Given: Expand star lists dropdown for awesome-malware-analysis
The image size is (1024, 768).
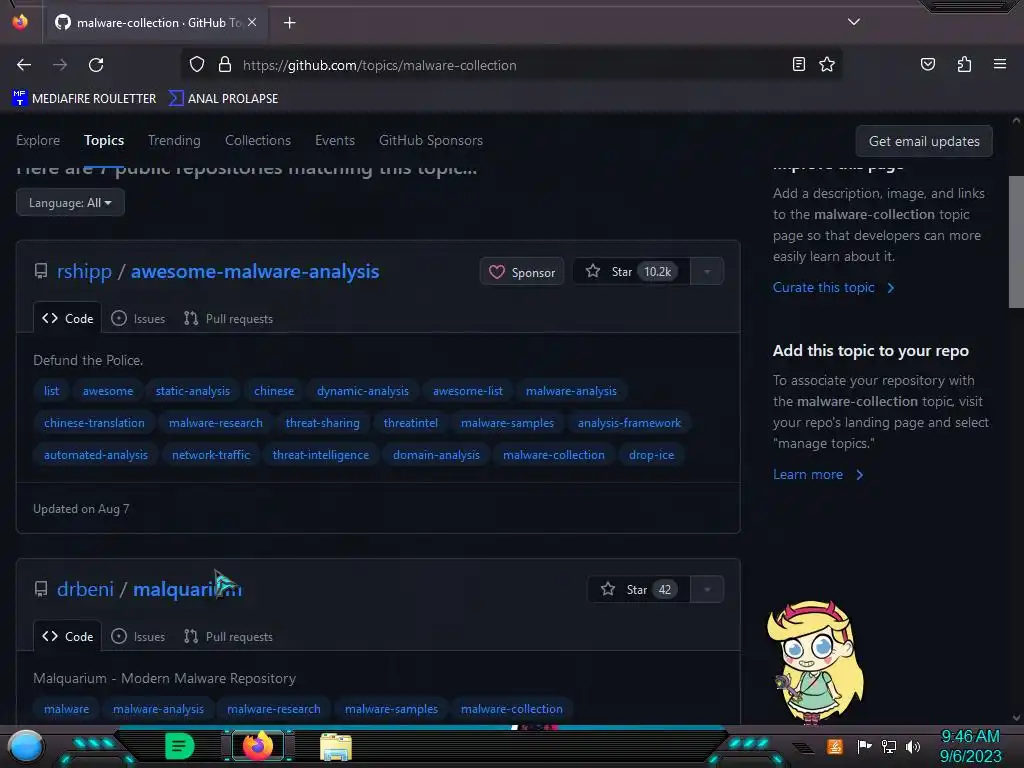Looking at the screenshot, I should (x=707, y=272).
